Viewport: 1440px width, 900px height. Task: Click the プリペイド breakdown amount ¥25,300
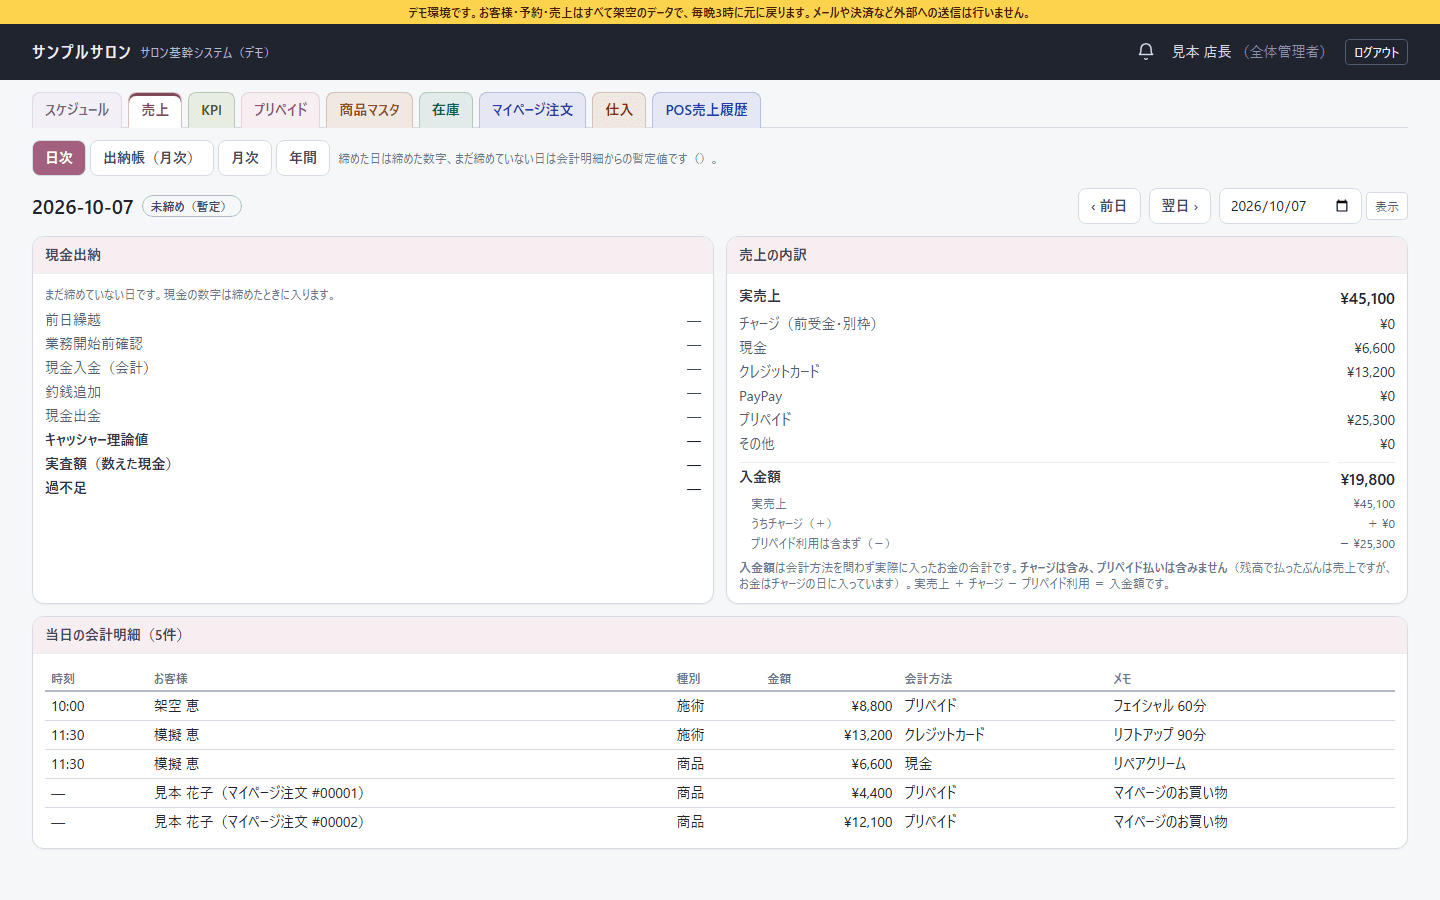pos(1371,420)
